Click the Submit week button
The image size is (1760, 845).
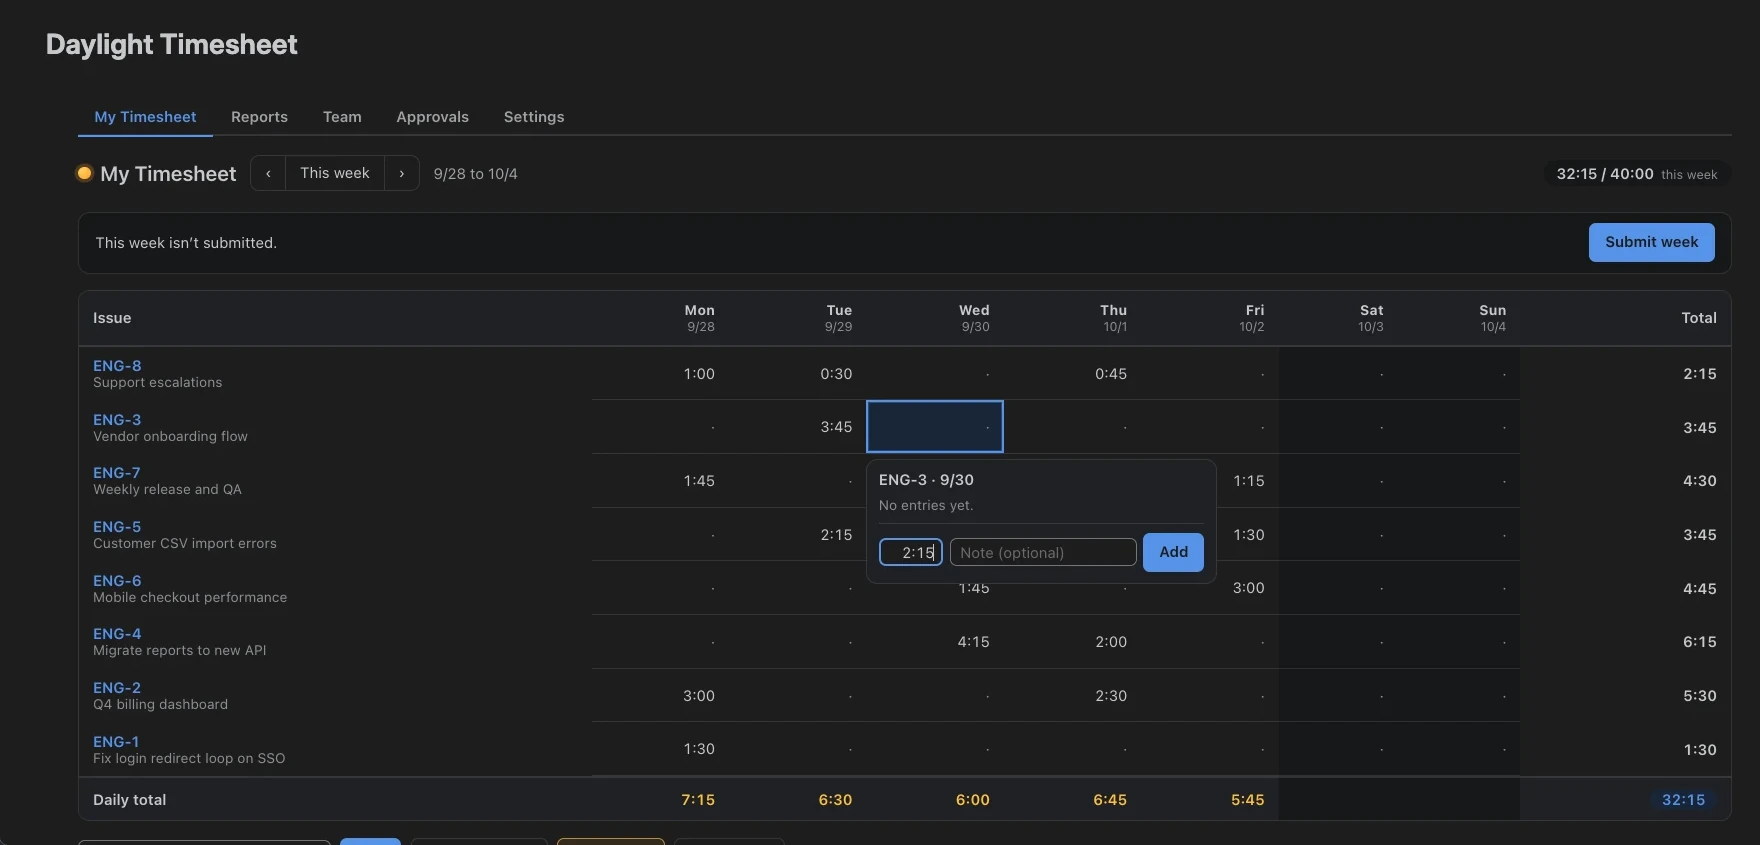(1651, 242)
